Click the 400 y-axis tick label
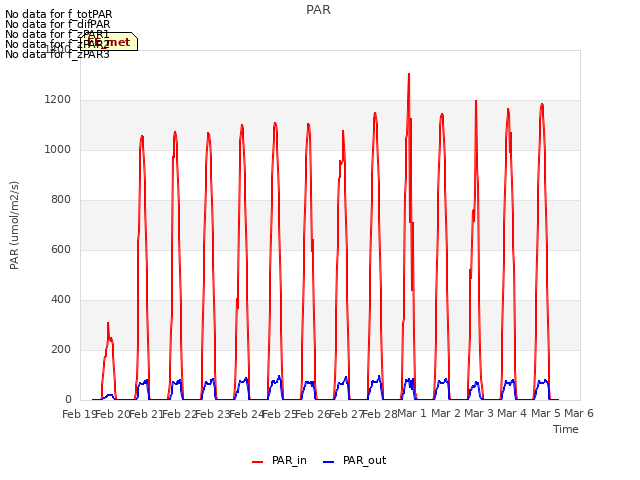The width and height of the screenshot is (640, 480). tap(61, 300)
